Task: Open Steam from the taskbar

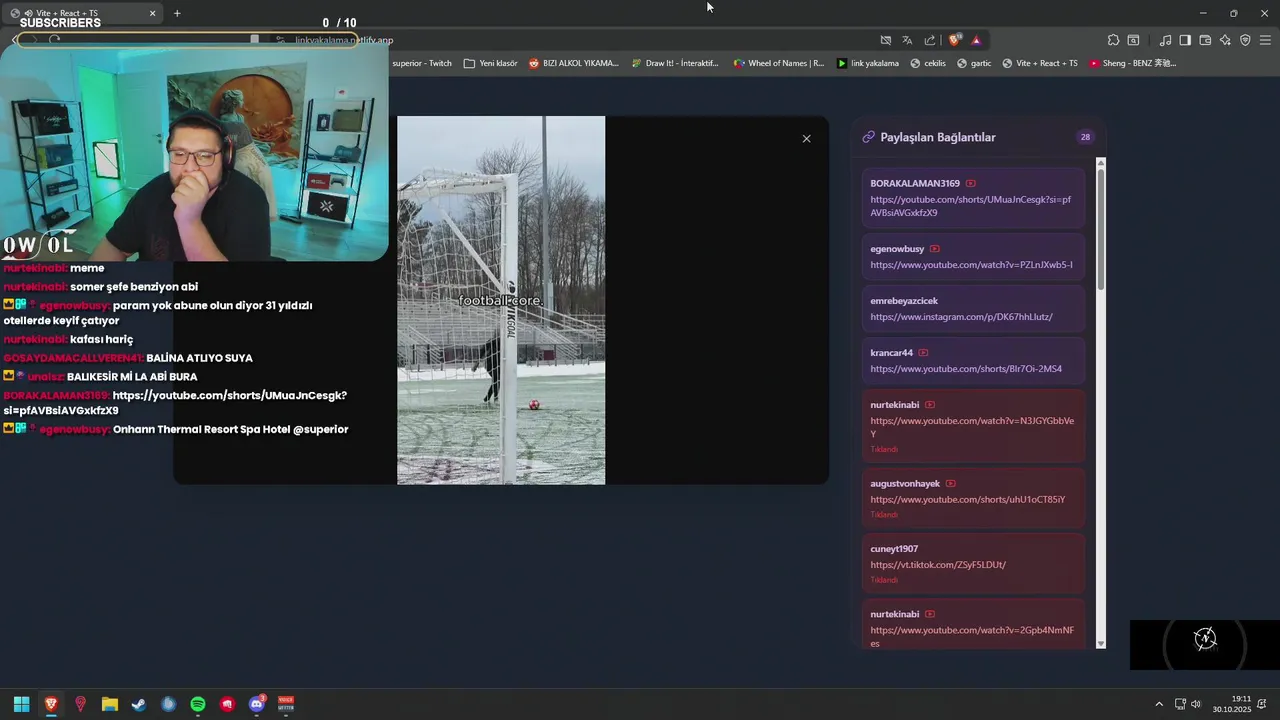Action: [139, 704]
